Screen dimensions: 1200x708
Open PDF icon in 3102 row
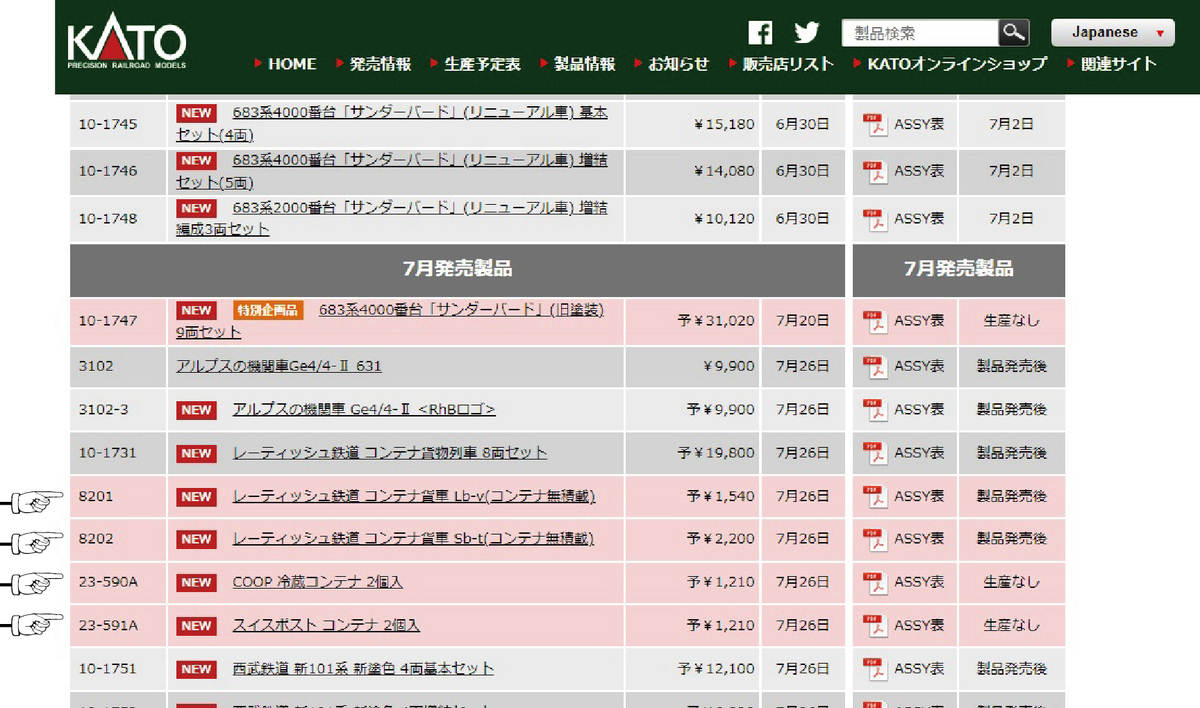(877, 367)
